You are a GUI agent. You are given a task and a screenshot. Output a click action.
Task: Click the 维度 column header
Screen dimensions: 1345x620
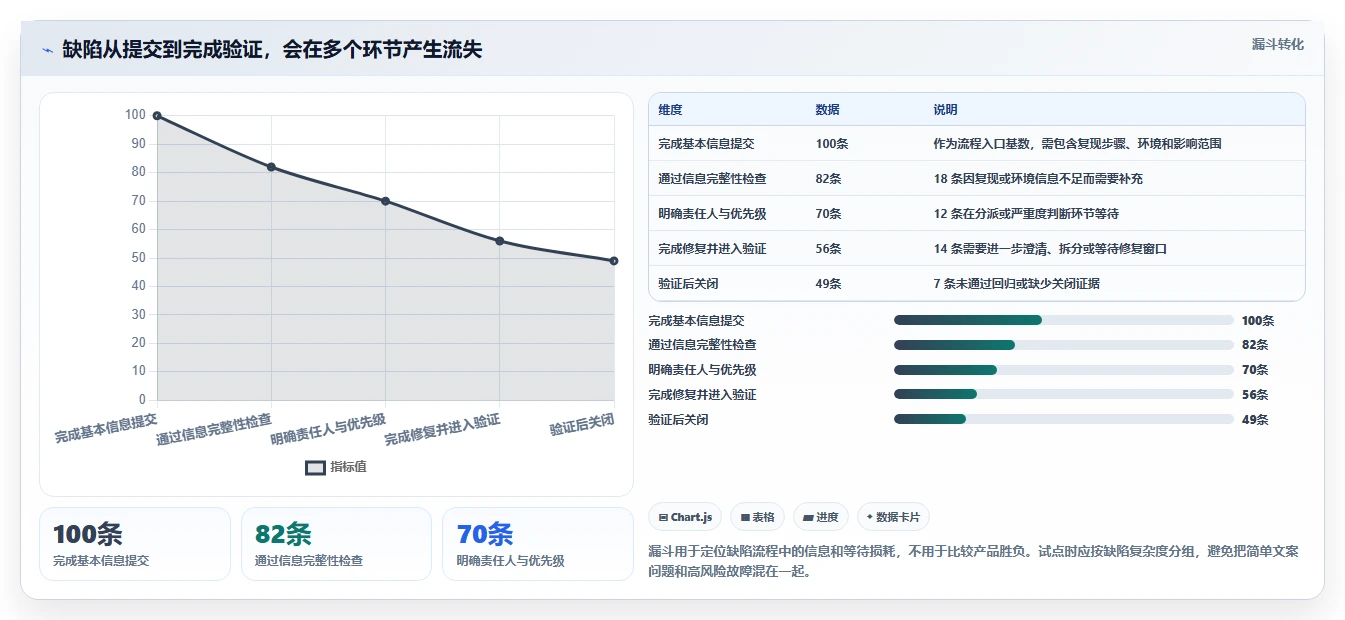pos(670,110)
